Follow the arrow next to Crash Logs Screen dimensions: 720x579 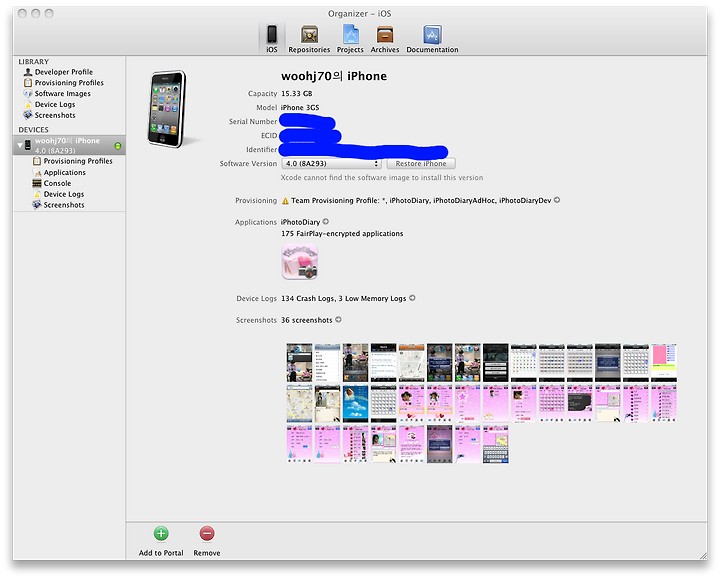412,298
